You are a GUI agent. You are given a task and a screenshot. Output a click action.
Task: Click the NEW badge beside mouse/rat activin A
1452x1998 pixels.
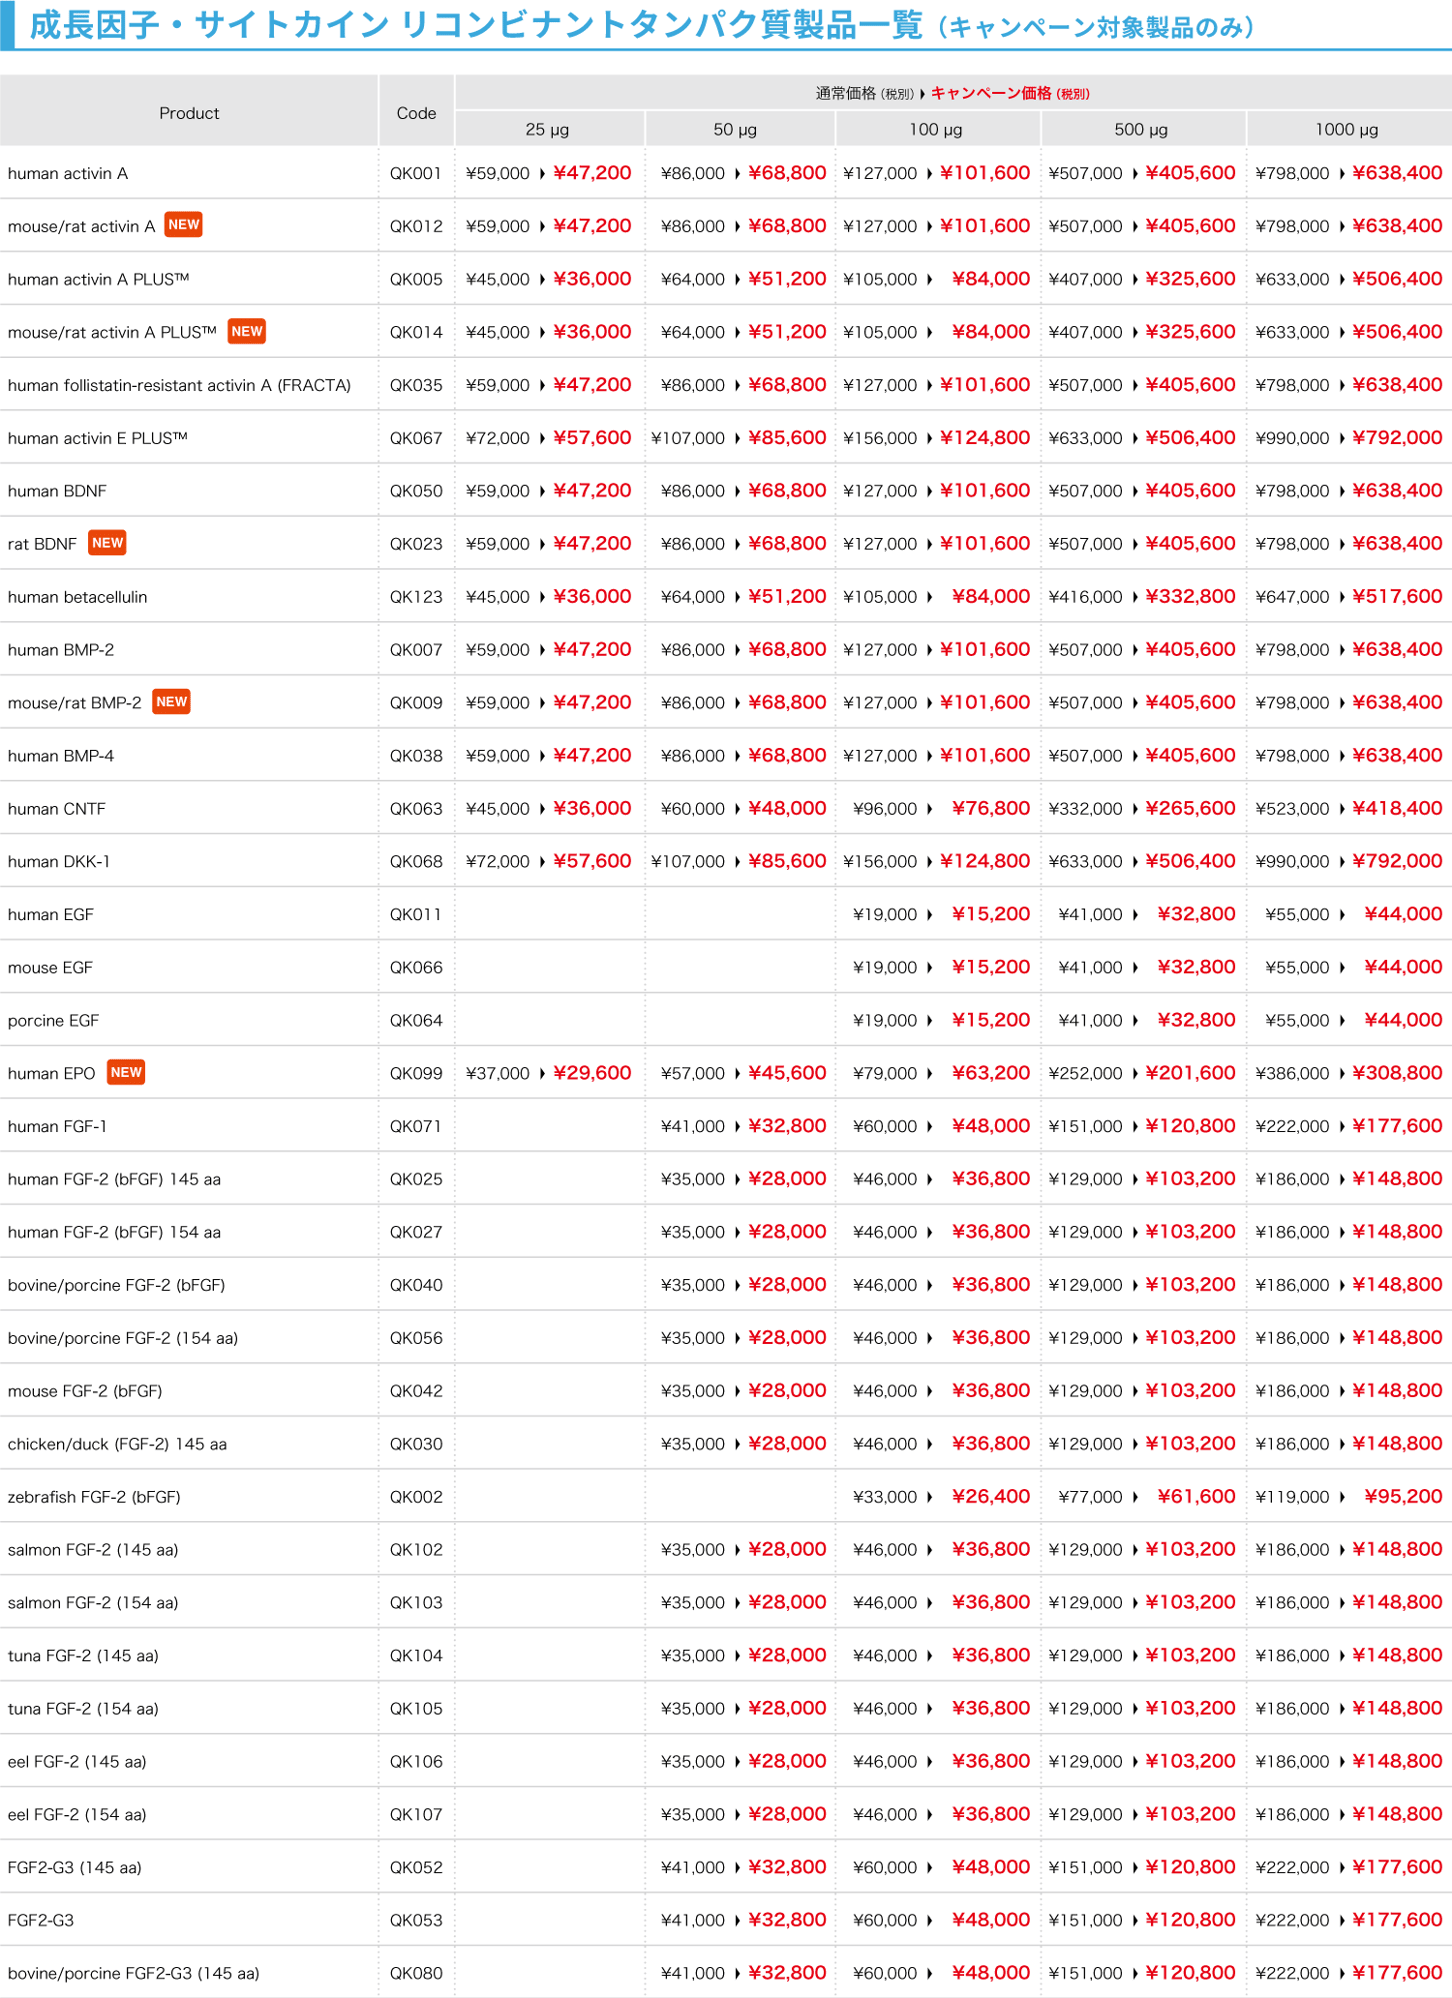click(183, 225)
